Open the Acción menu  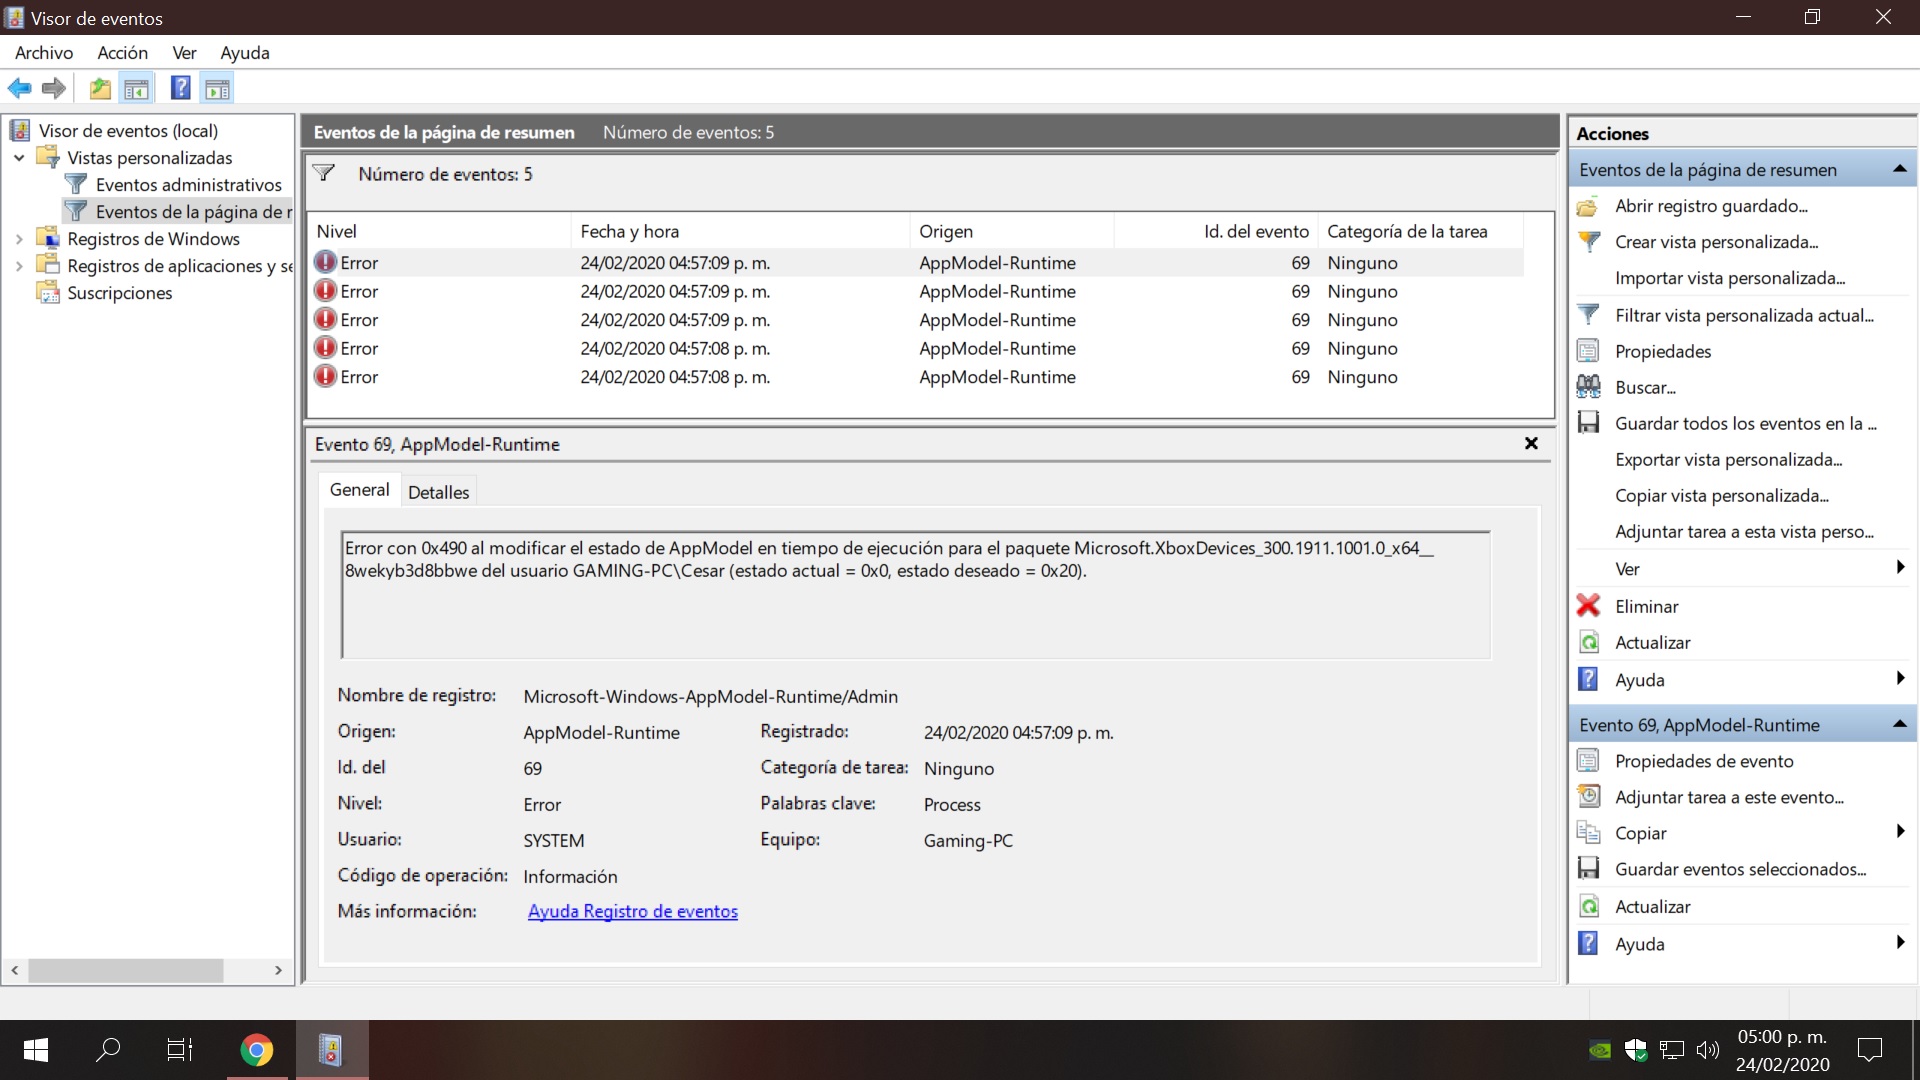(x=122, y=53)
